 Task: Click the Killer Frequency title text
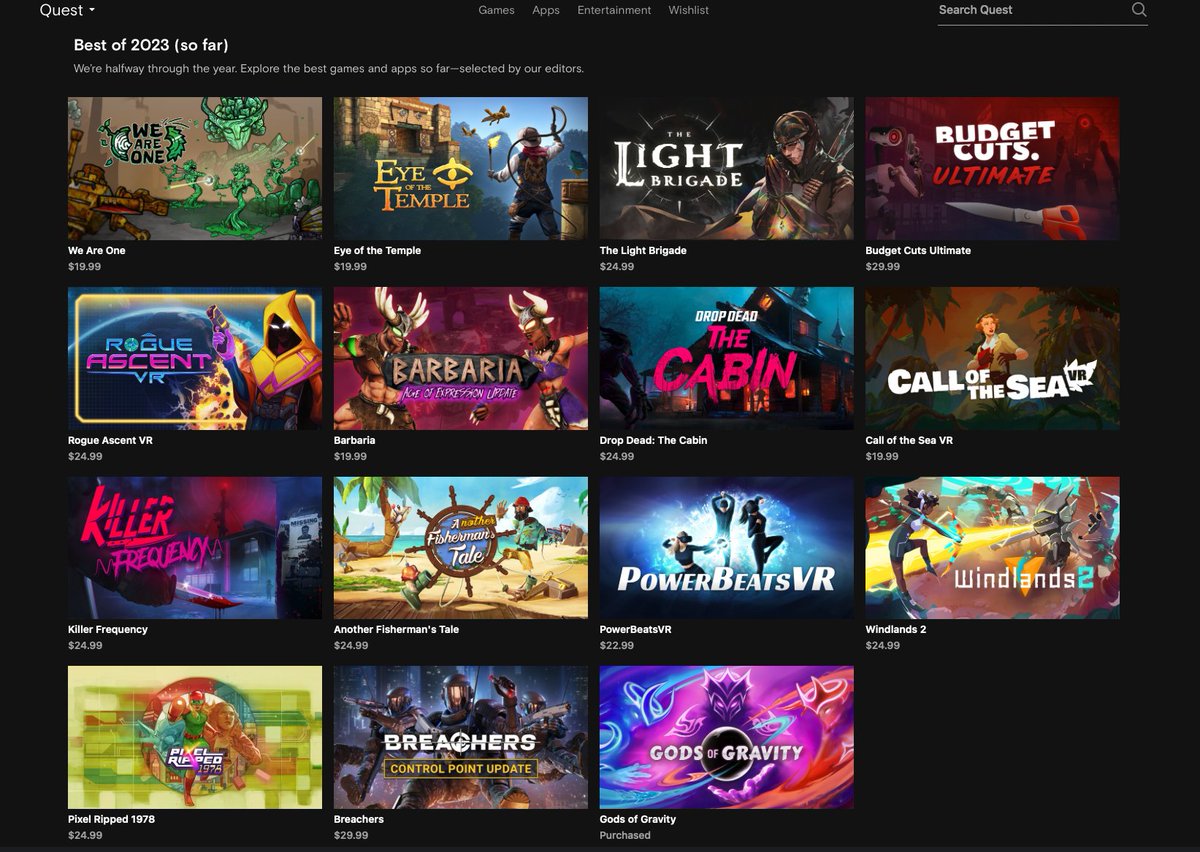pos(110,629)
